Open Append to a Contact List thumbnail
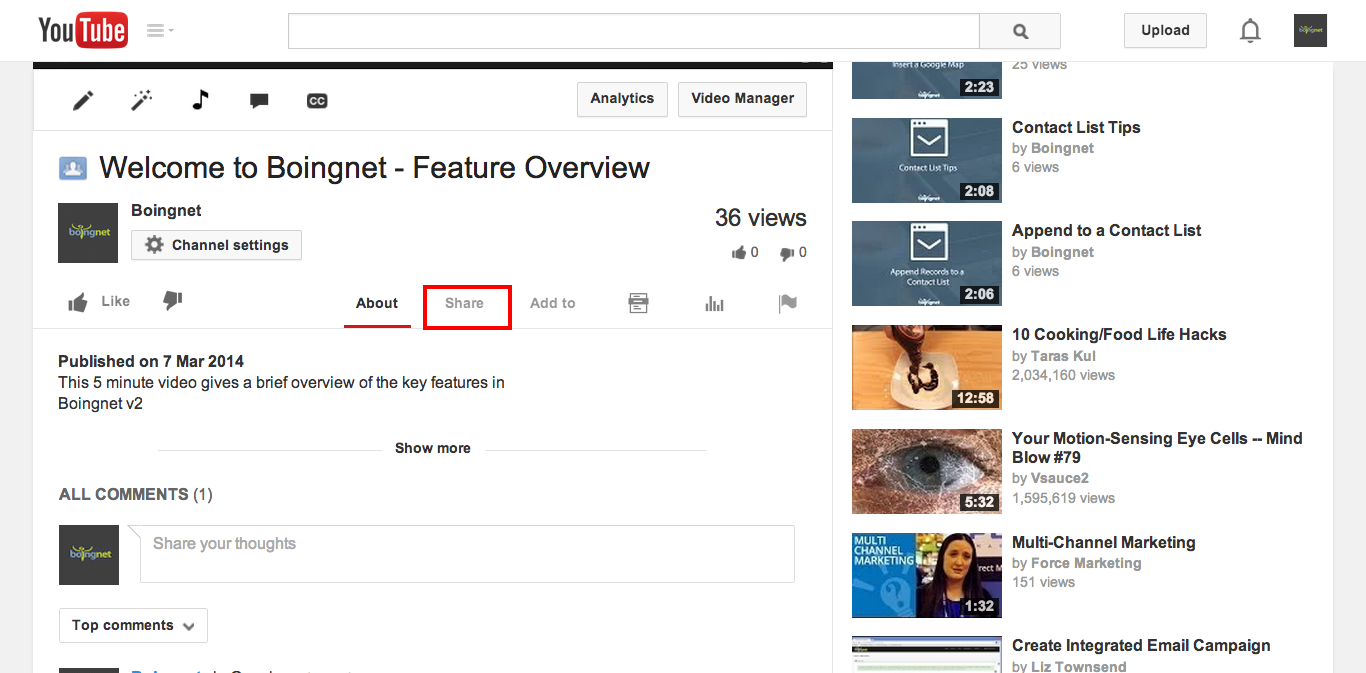This screenshot has width=1366, height=673. [x=927, y=263]
